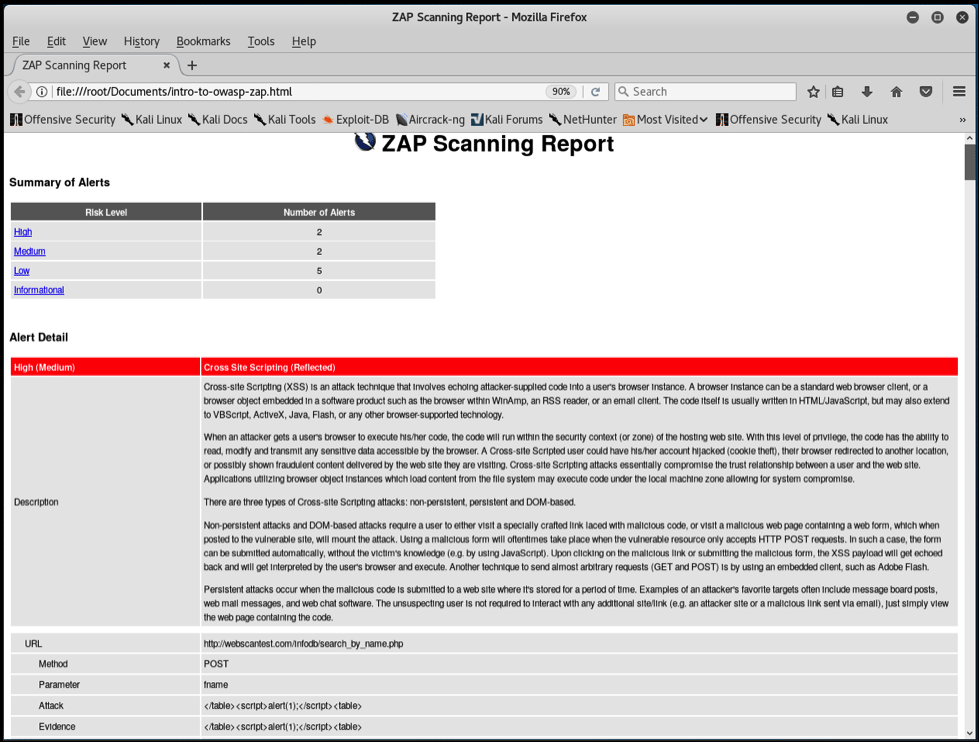Click the Alert Detail heading
979x742 pixels.
click(x=39, y=337)
